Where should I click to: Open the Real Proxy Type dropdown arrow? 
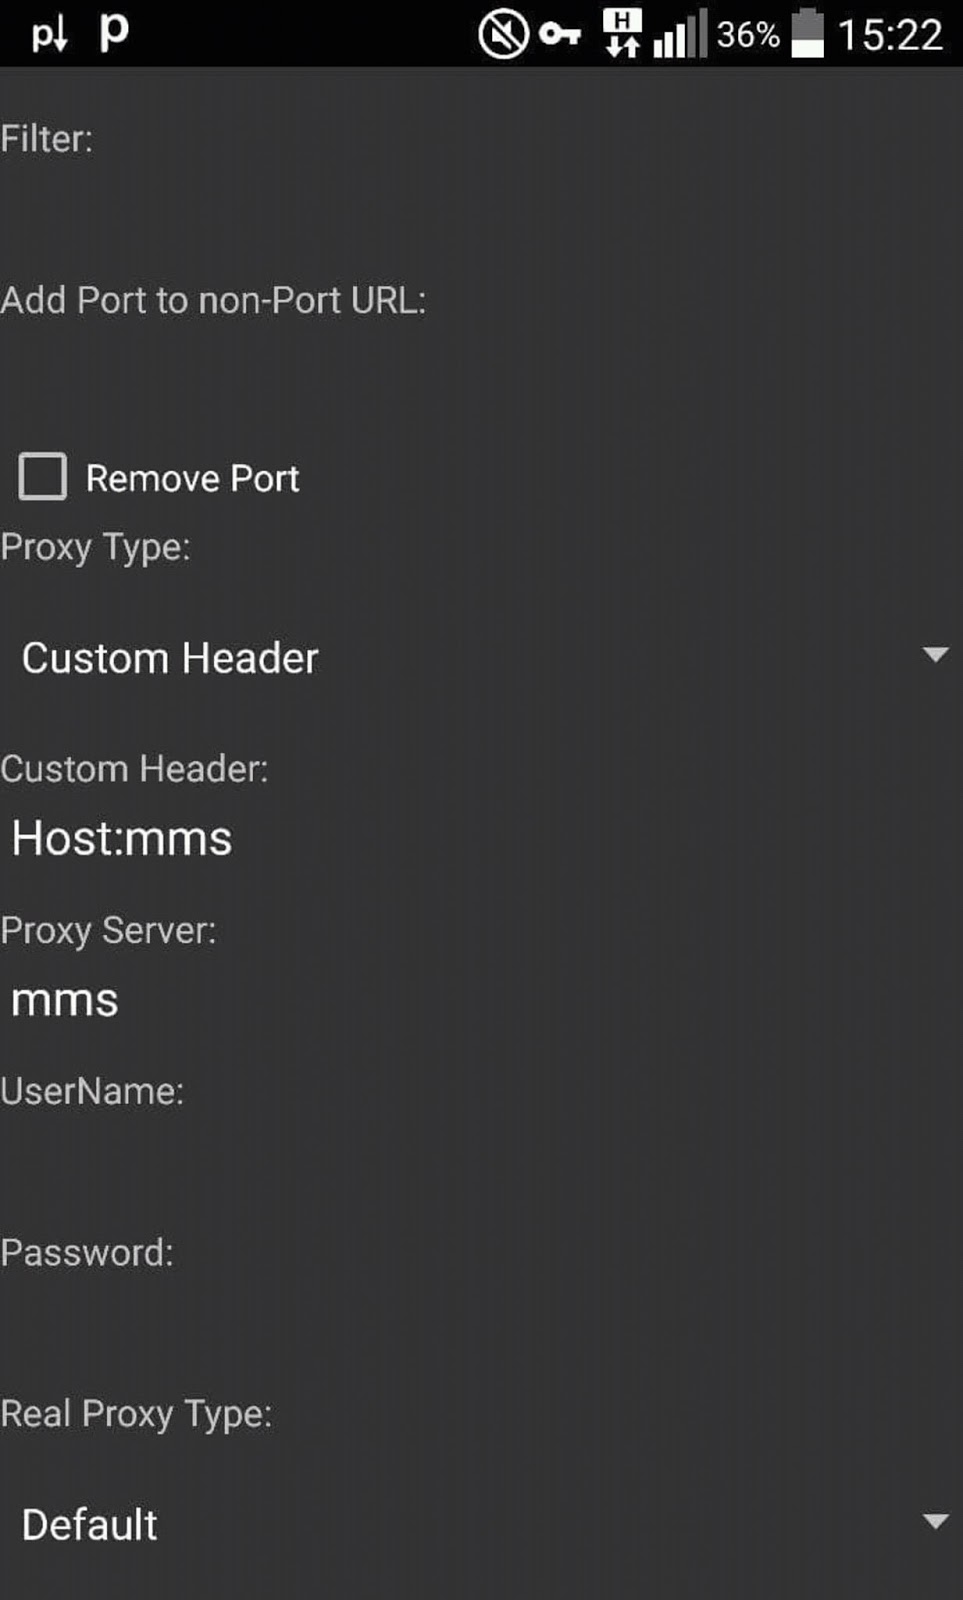(x=935, y=1522)
